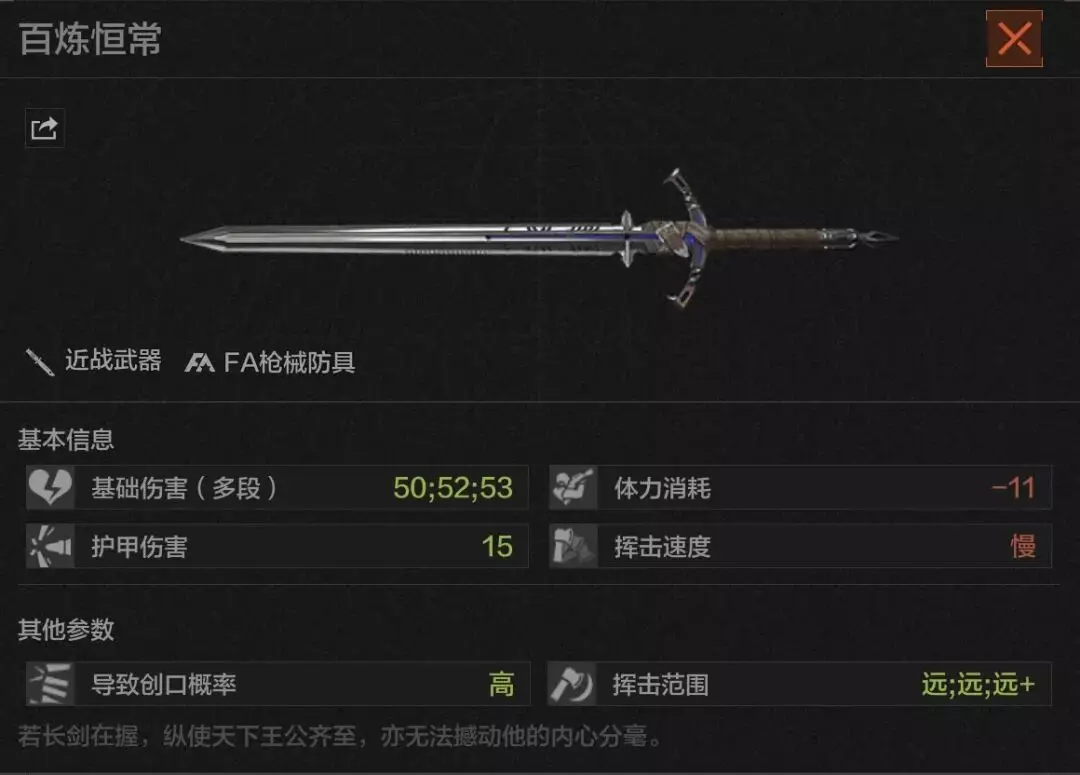Click the 百炼恒常 title text
Screen dimensions: 1080x775
coord(90,39)
